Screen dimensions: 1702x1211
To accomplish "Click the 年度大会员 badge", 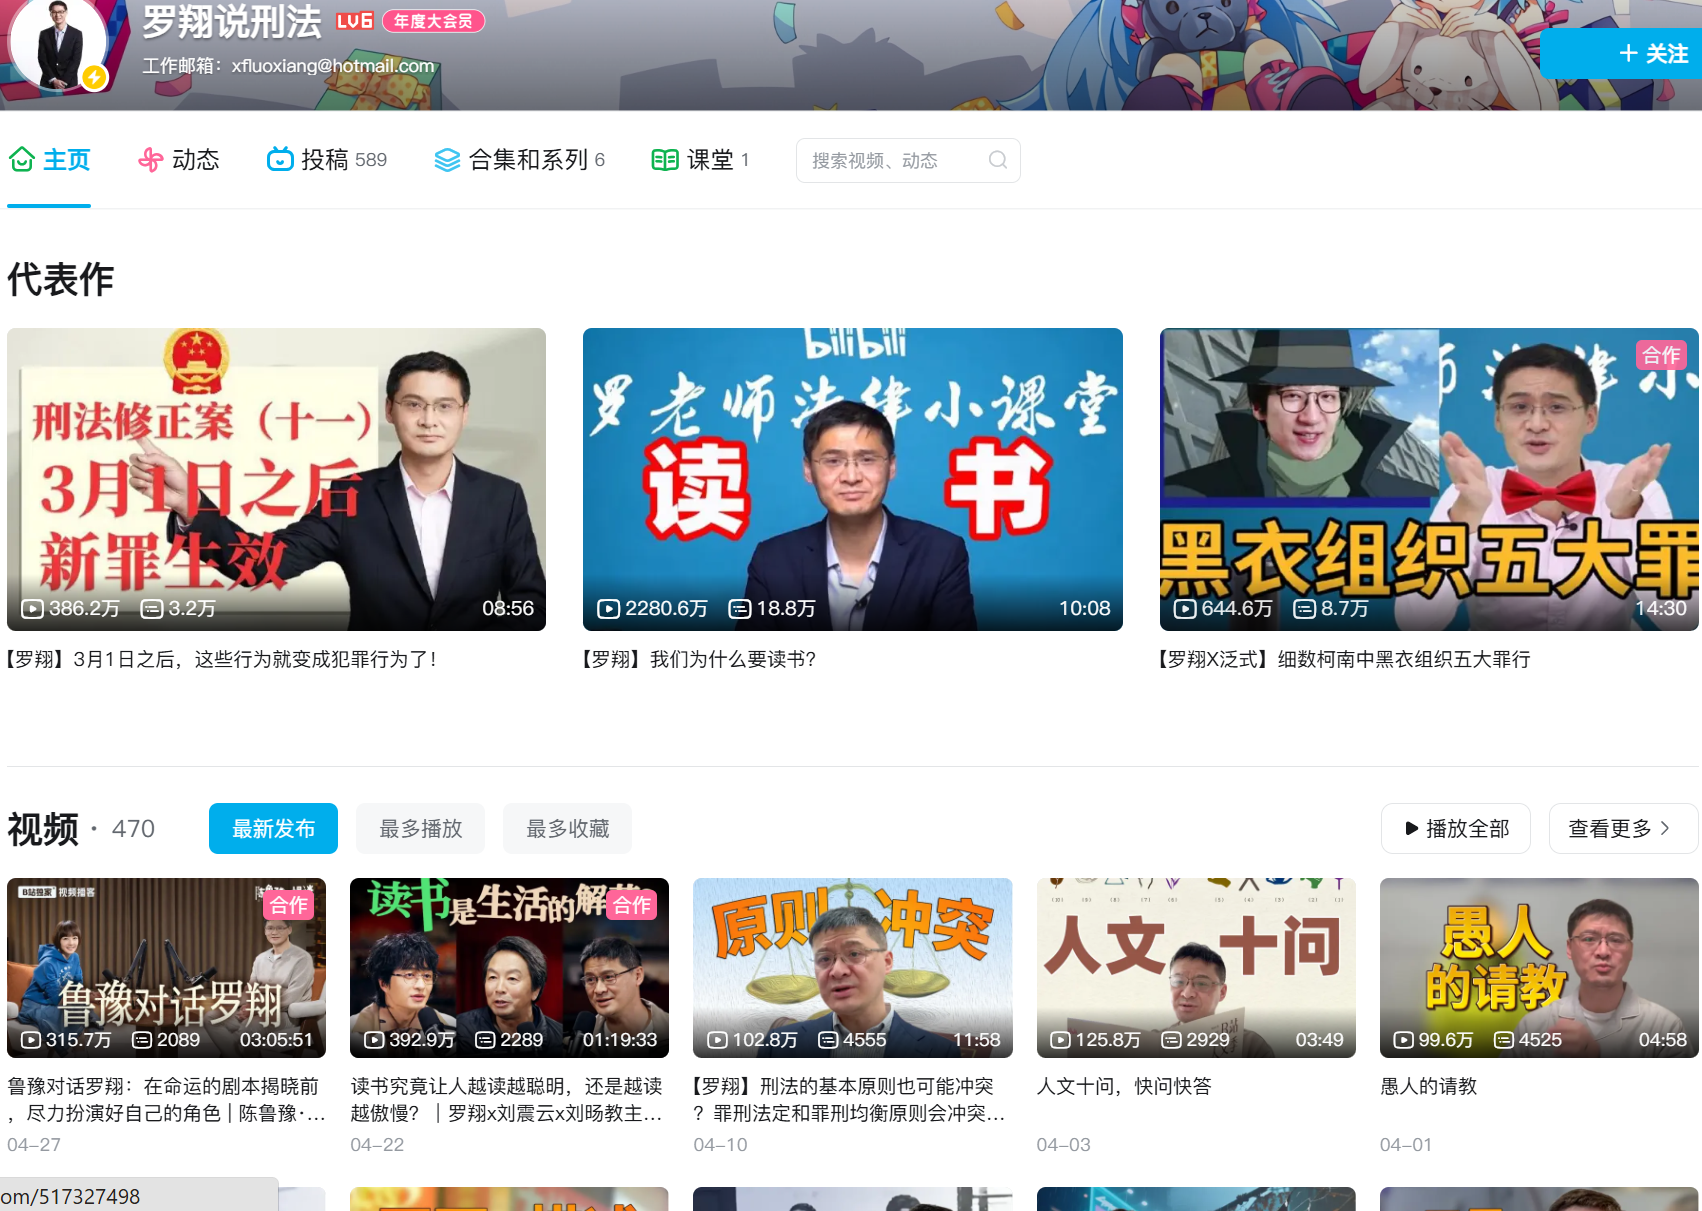I will (433, 21).
